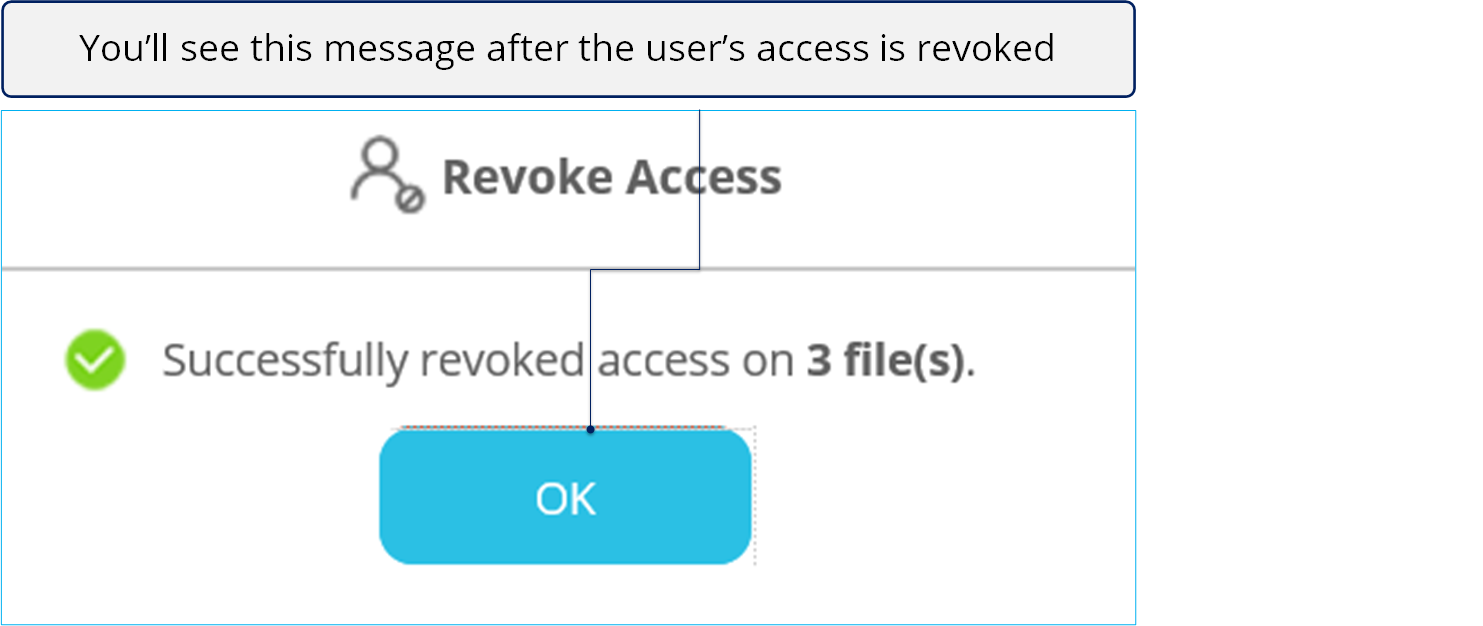
Task: Click the word 'Revoke' in the title
Action: pos(527,177)
